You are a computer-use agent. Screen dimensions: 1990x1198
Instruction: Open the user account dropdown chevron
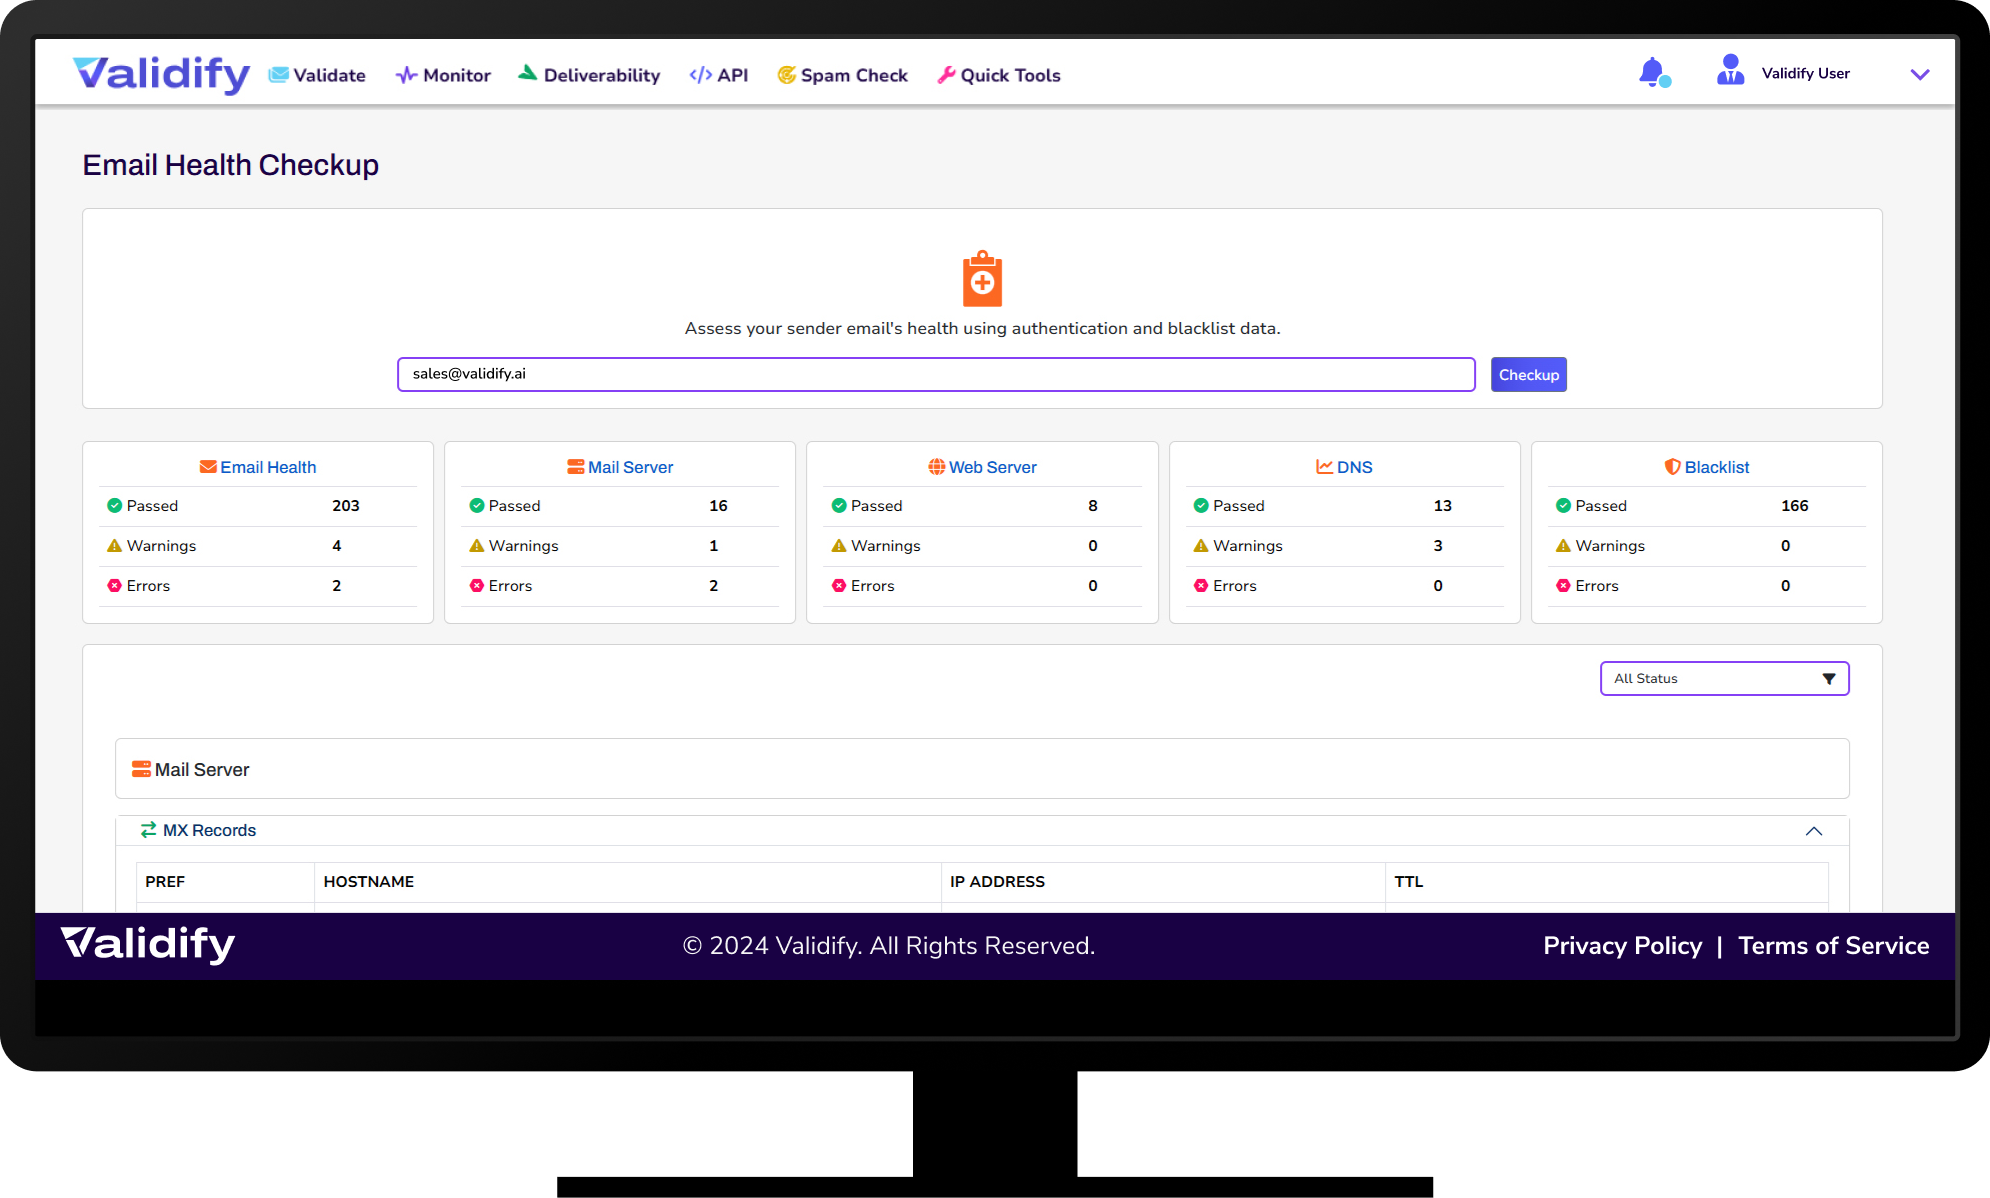point(1919,74)
